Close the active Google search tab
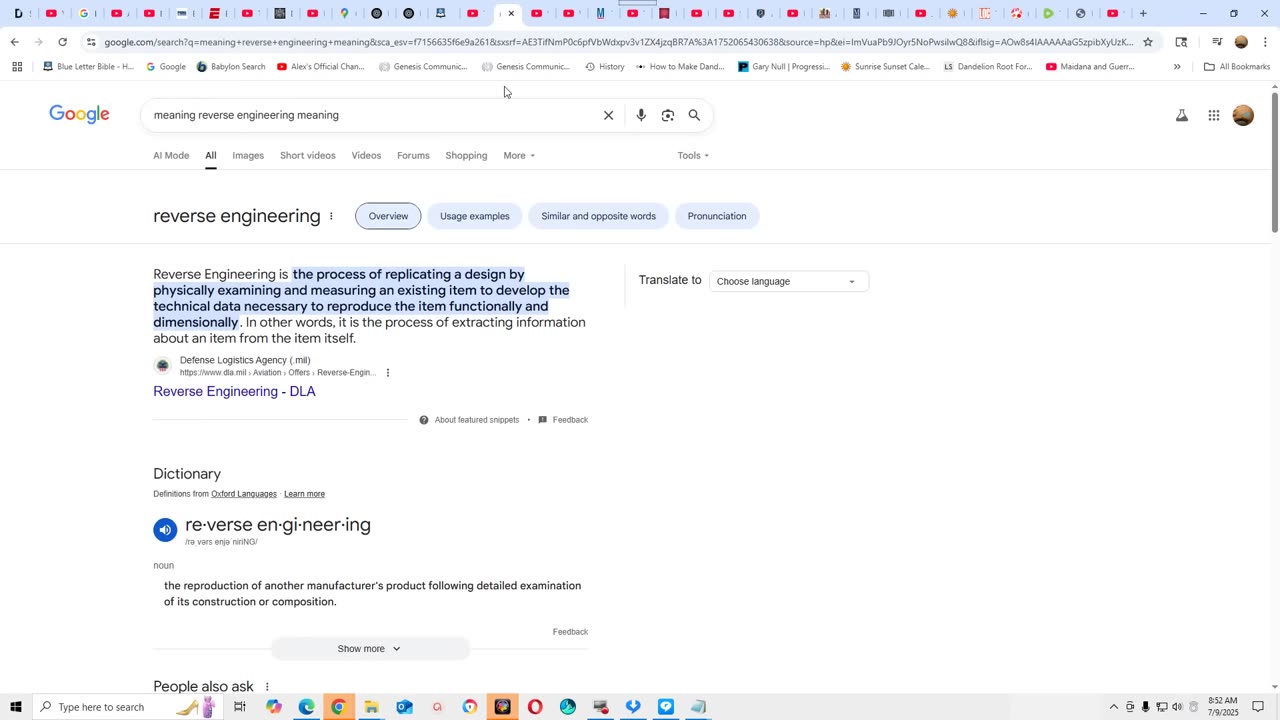1280x720 pixels. click(511, 13)
